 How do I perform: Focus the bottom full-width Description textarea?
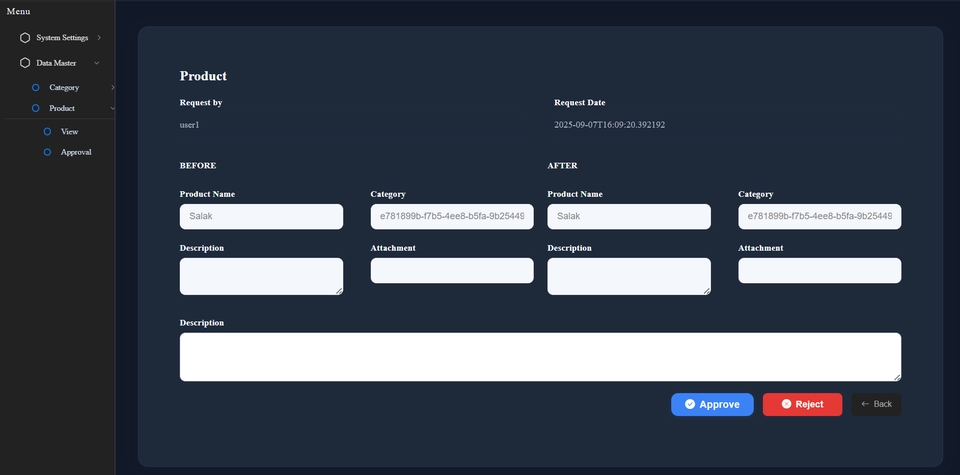tap(540, 357)
